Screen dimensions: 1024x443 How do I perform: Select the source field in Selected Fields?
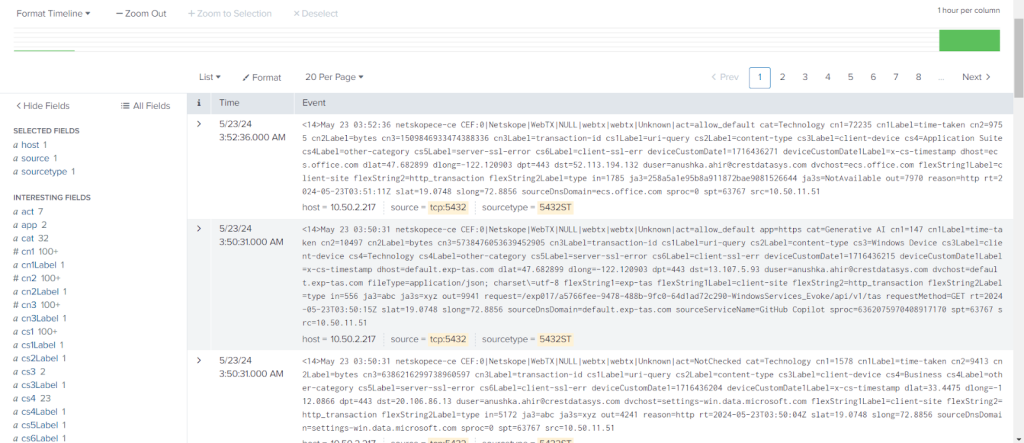coord(35,158)
